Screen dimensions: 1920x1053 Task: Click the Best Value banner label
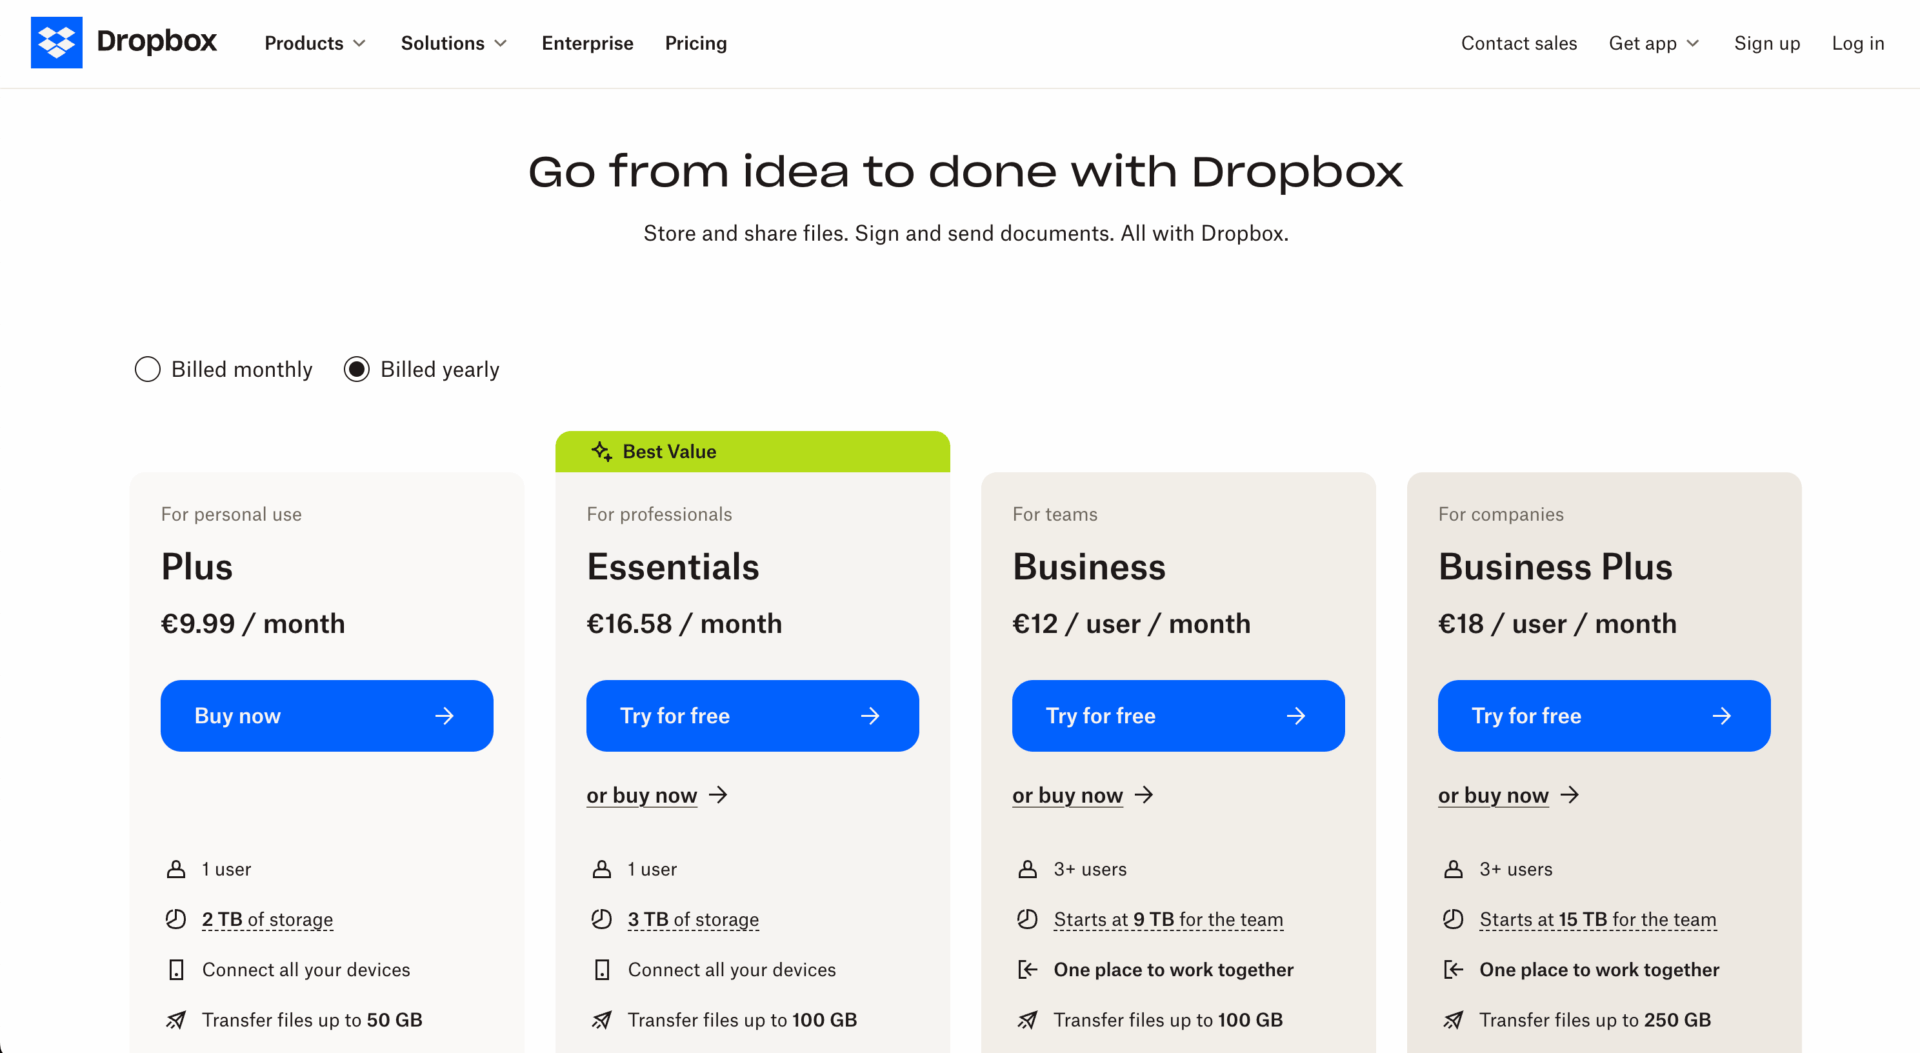point(670,451)
